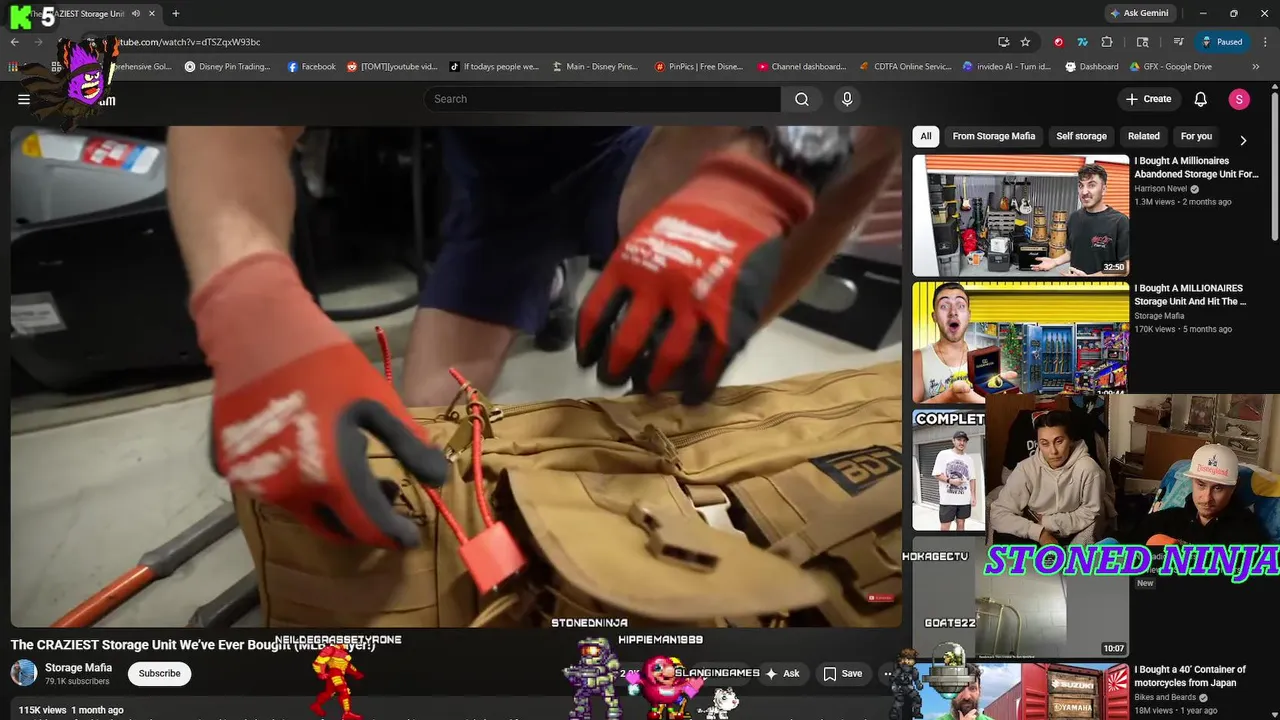Click the search magnifier button
1280x720 pixels.
(802, 99)
